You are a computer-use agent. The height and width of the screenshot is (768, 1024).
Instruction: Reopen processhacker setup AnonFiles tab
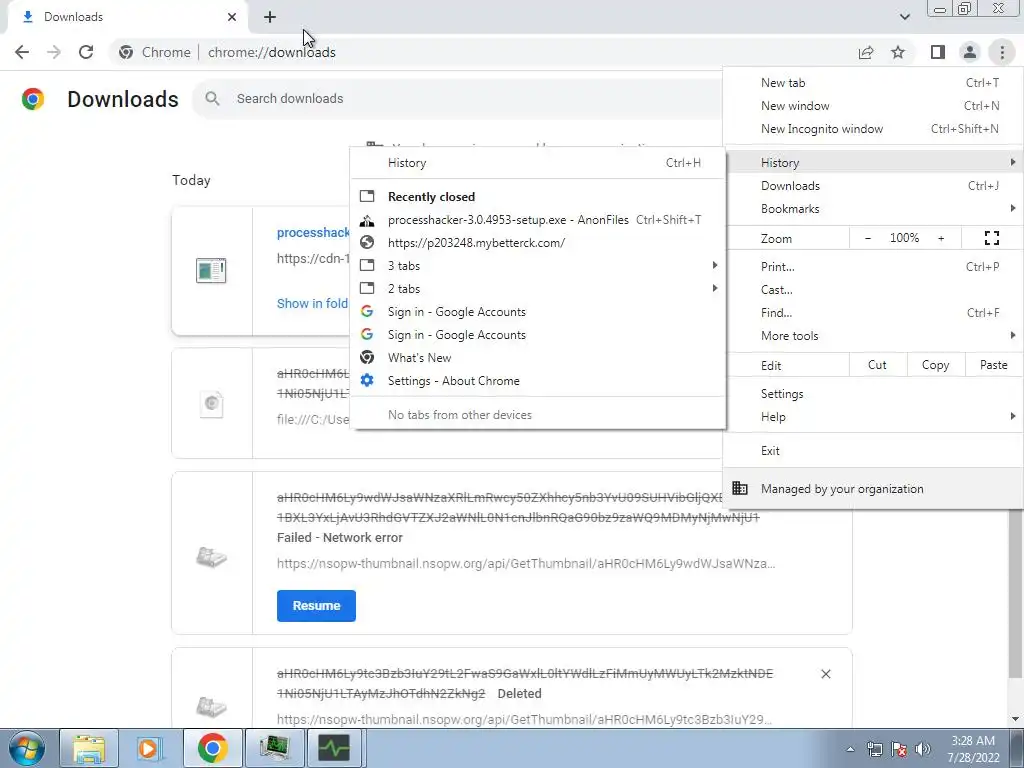click(x=537, y=219)
